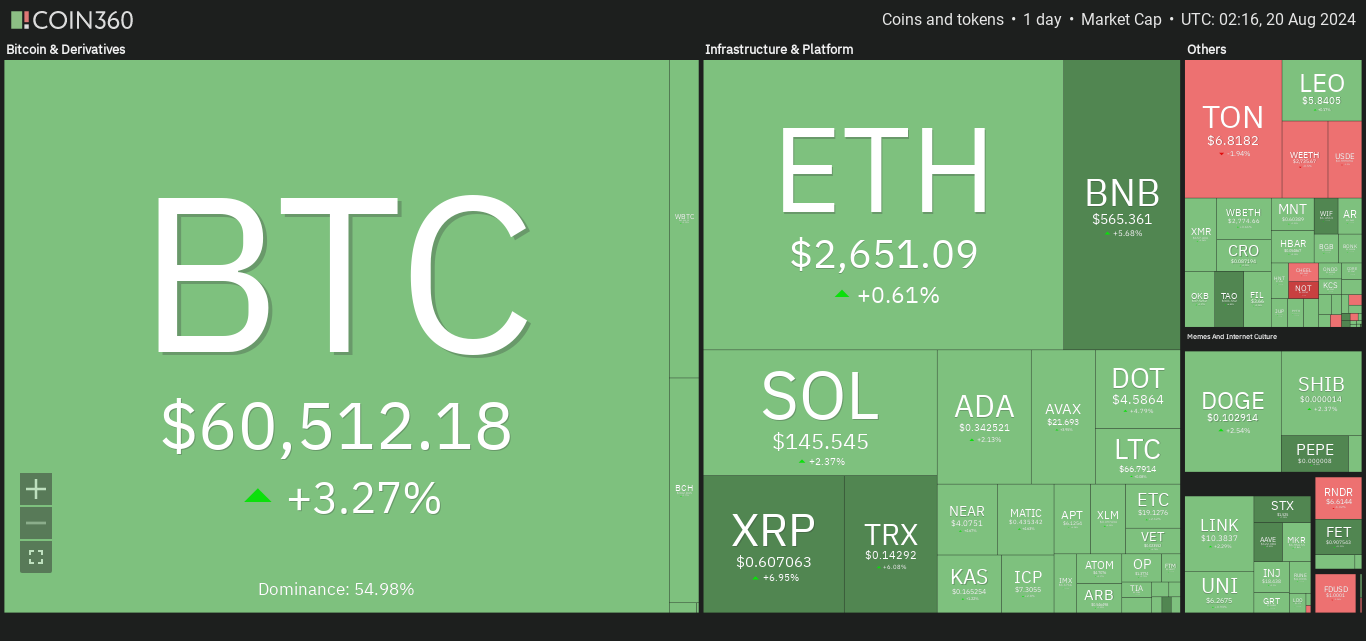1366x641 pixels.
Task: Zoom out with the minus button
Action: [36, 523]
